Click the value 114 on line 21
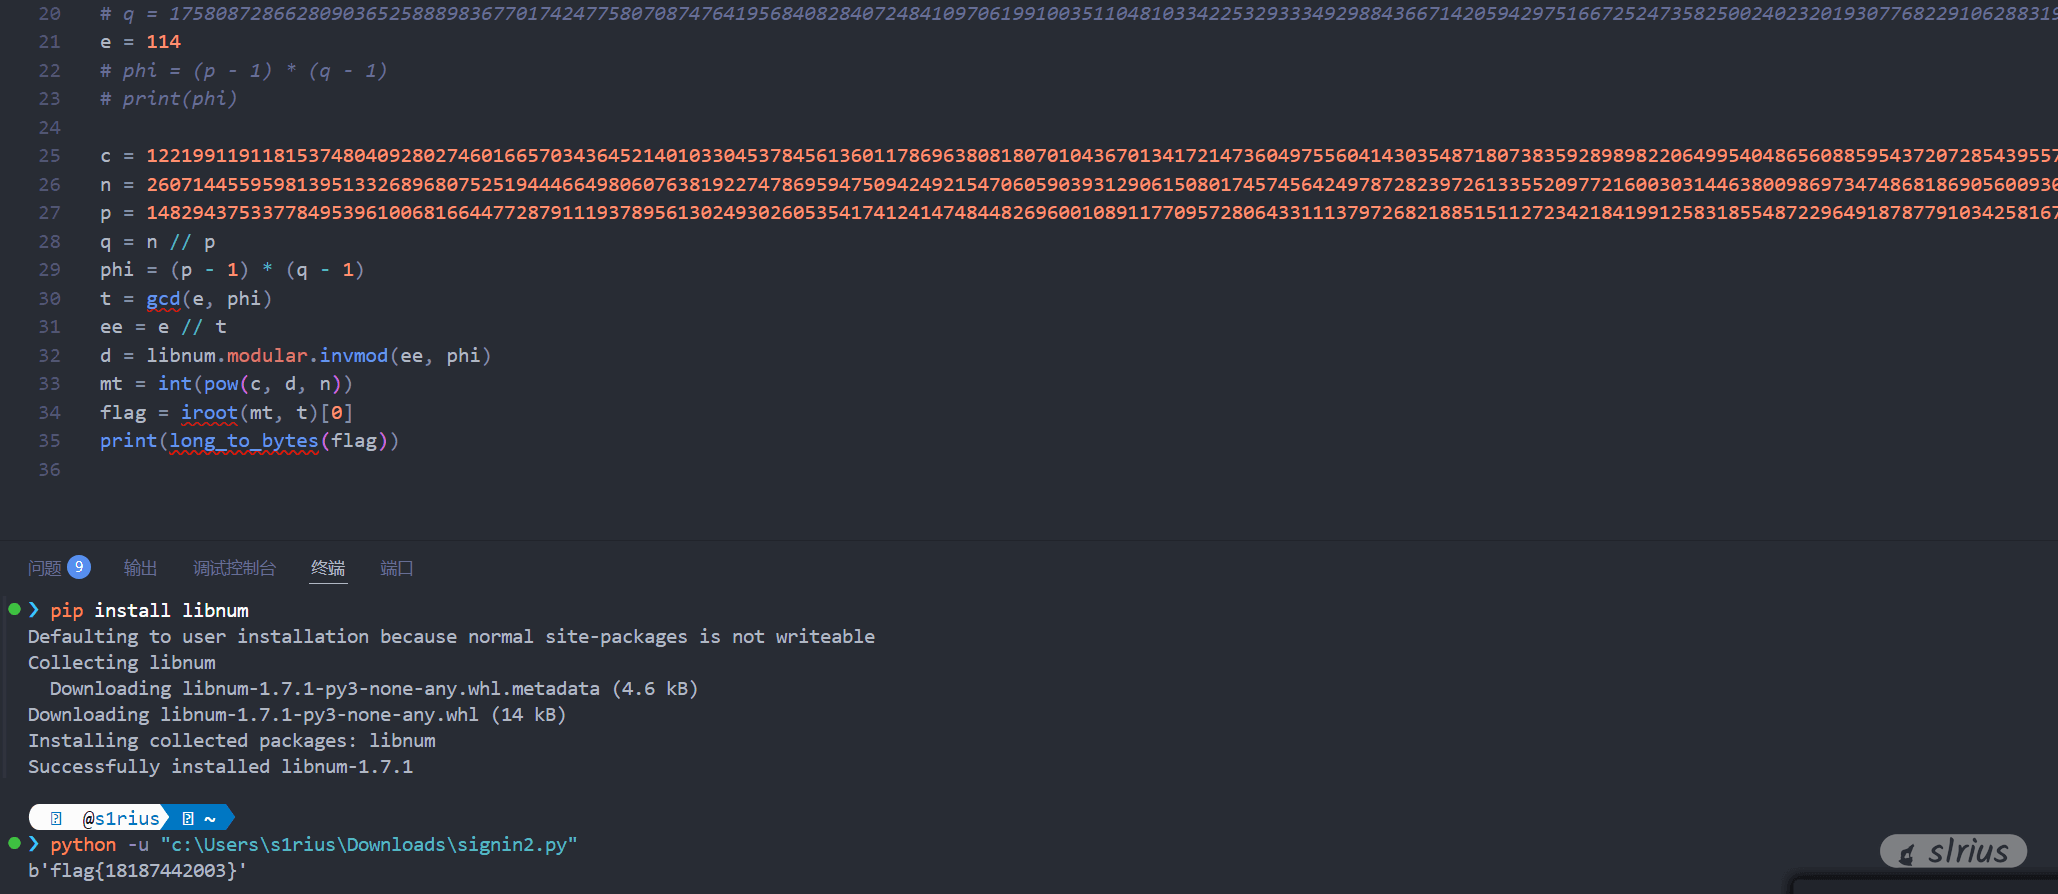 click(x=163, y=42)
